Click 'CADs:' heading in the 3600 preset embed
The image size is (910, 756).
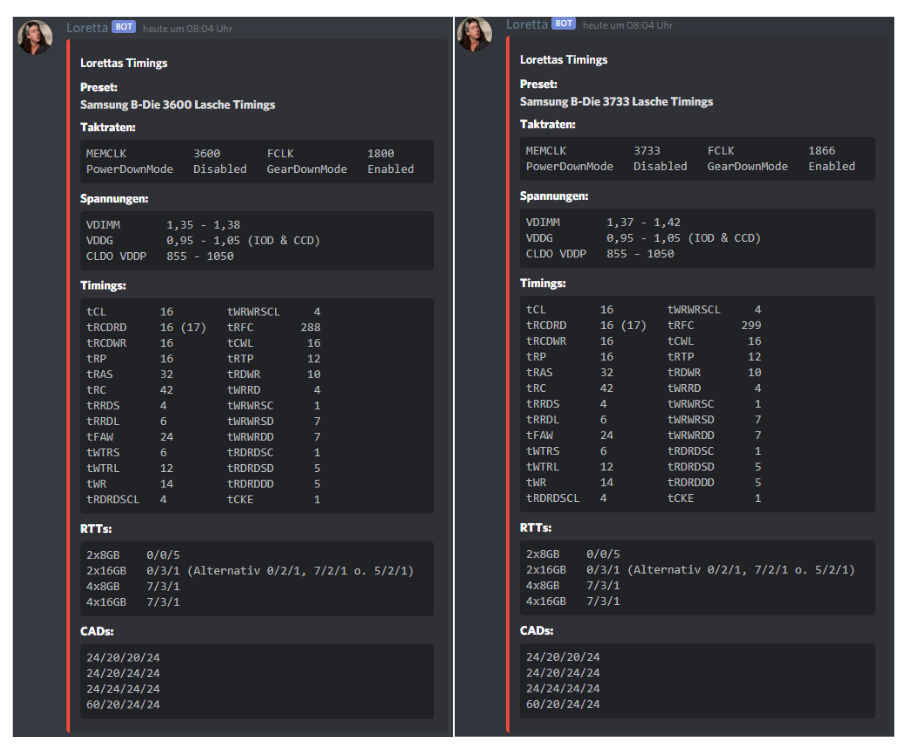click(x=97, y=631)
